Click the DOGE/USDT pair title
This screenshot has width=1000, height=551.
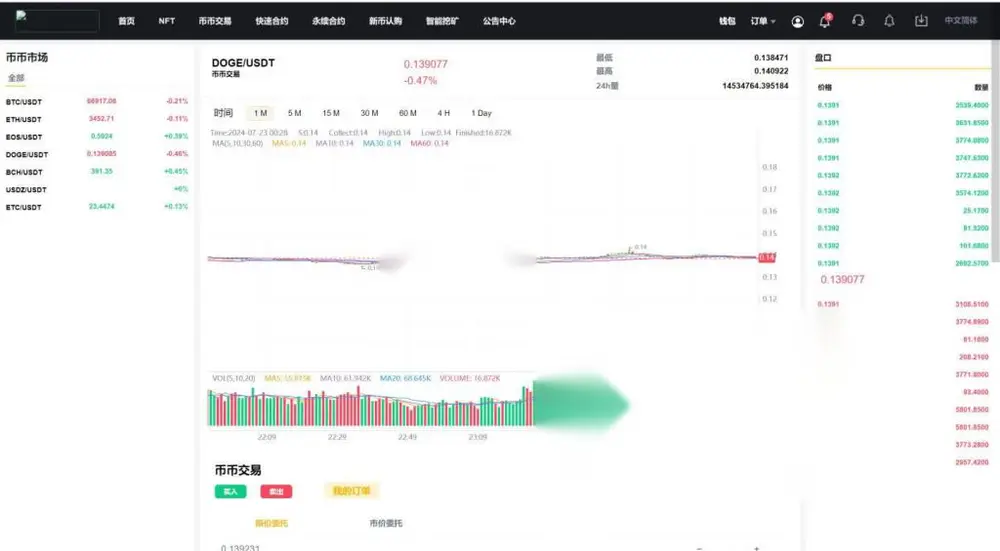[243, 62]
